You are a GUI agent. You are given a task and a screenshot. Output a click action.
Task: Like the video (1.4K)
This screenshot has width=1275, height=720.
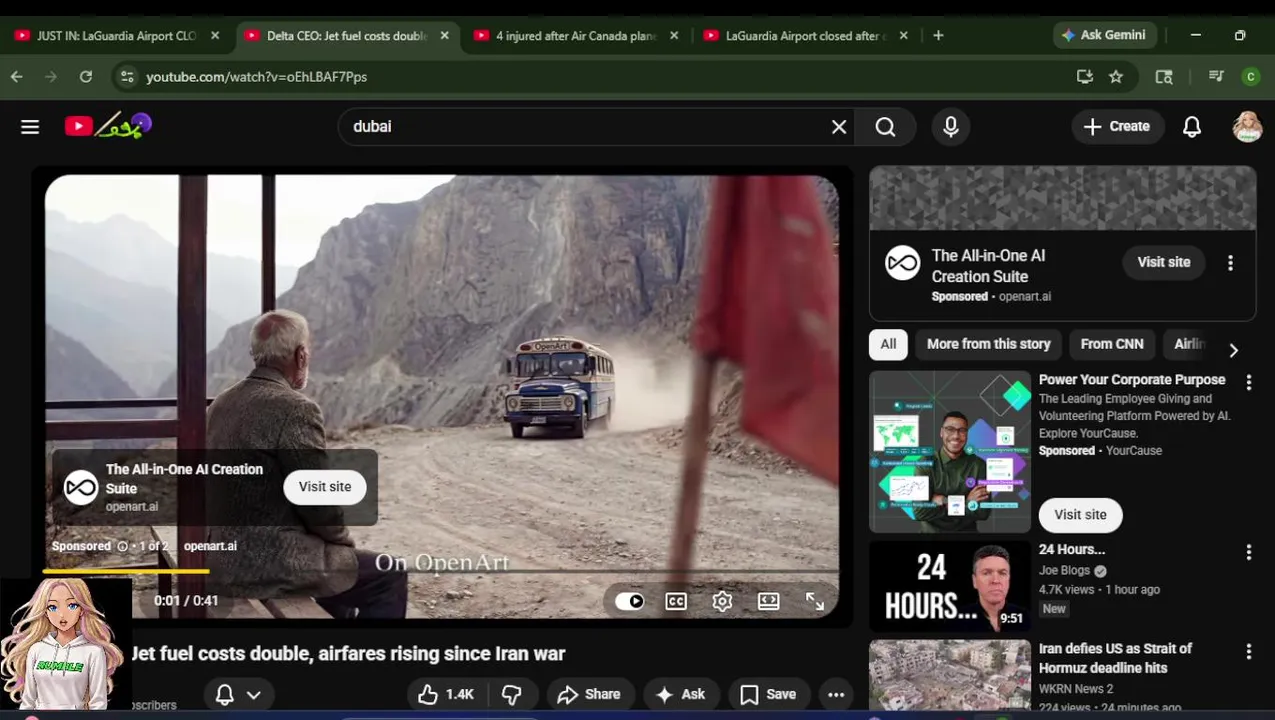pos(446,694)
